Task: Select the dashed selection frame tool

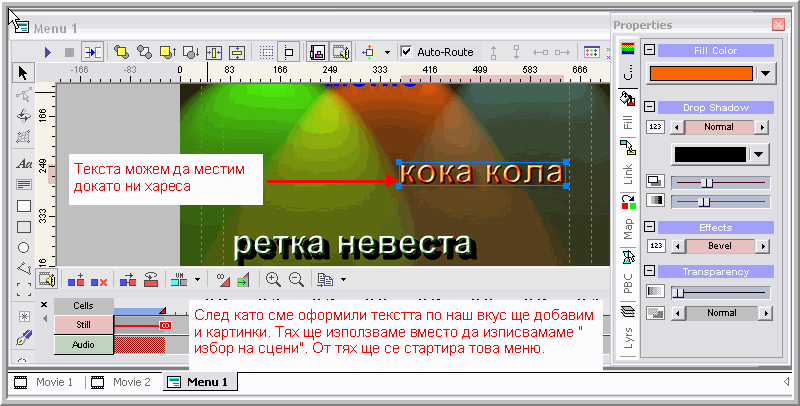Action: pos(24,289)
